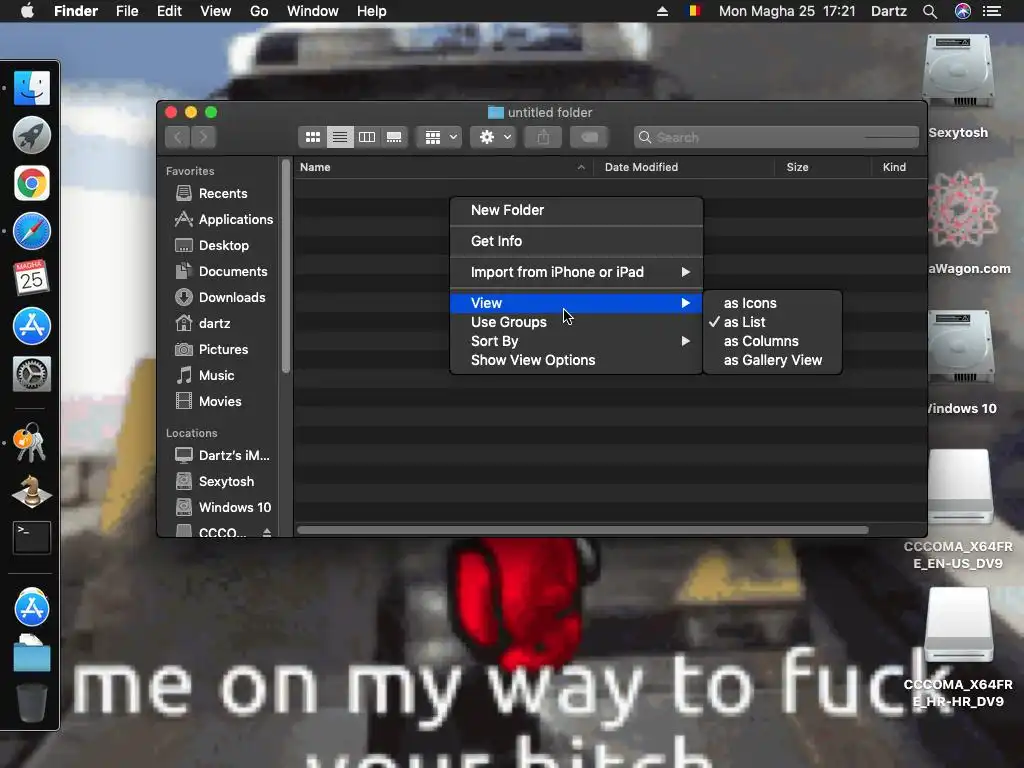Open Notification Center list icon
The image size is (1024, 768).
(992, 11)
